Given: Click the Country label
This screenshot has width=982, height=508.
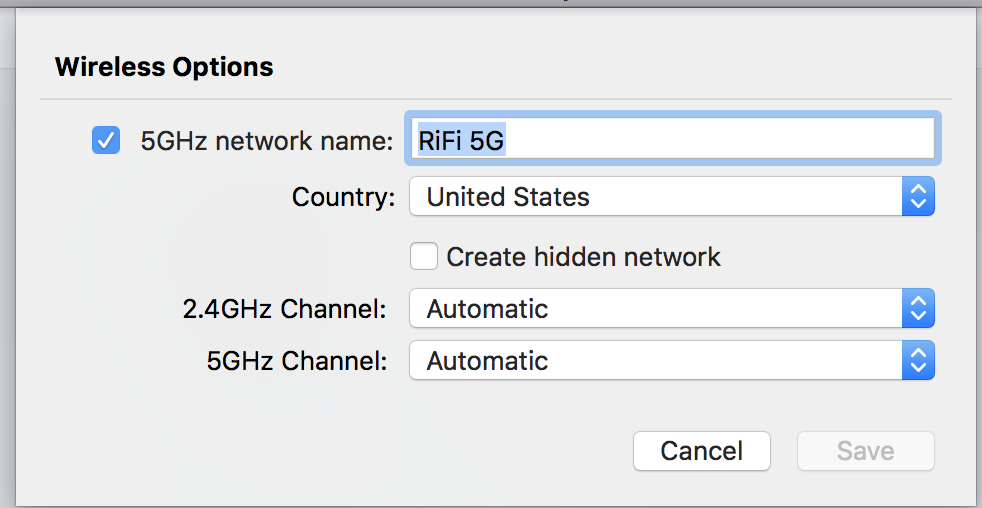Looking at the screenshot, I should (x=344, y=197).
